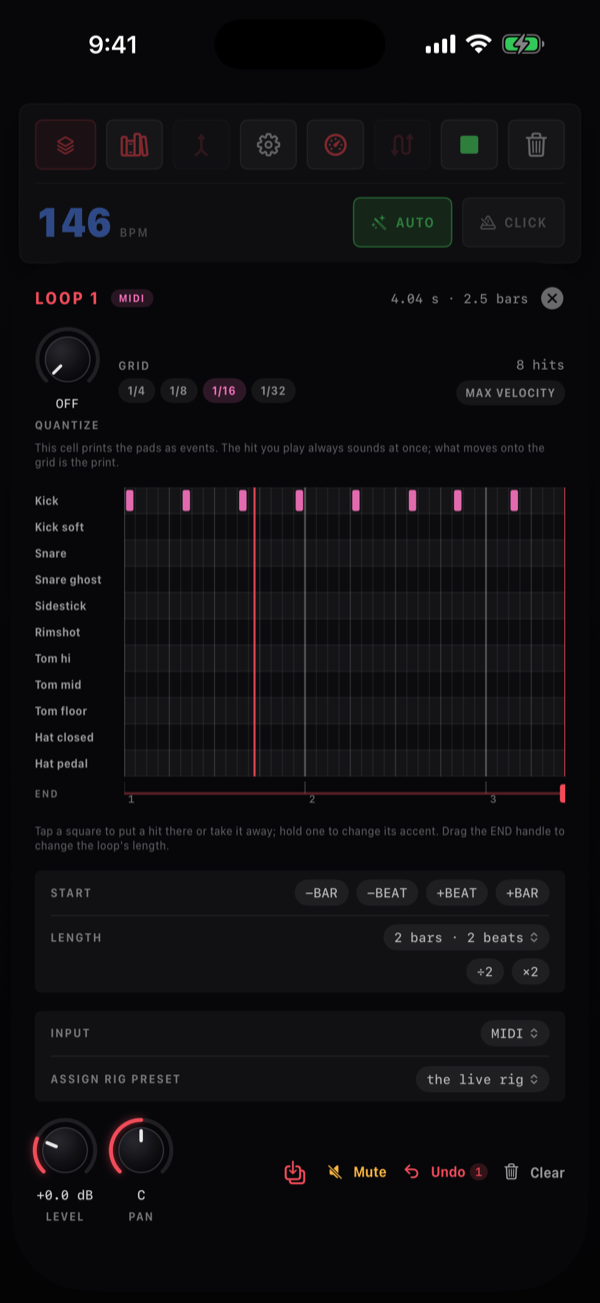Clear the loop contents
This screenshot has width=600, height=1303.
(x=534, y=1172)
